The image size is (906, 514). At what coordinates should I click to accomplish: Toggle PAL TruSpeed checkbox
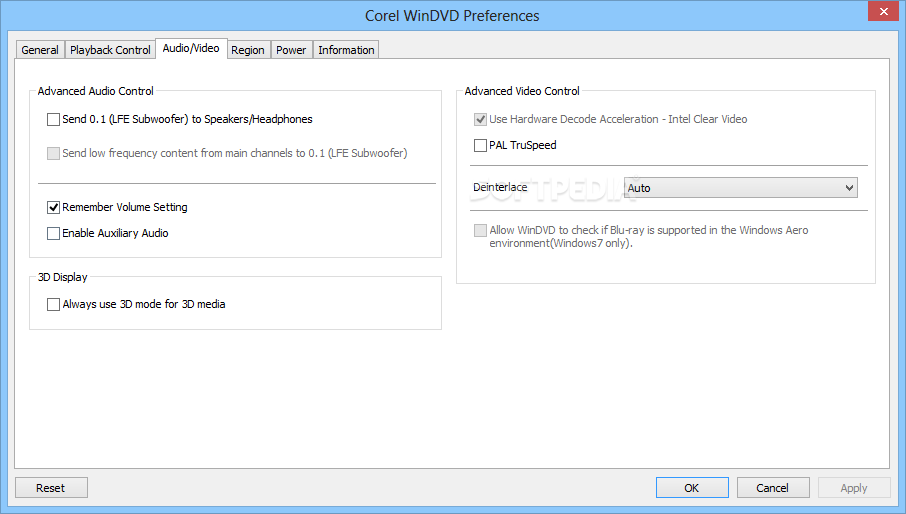tap(481, 146)
